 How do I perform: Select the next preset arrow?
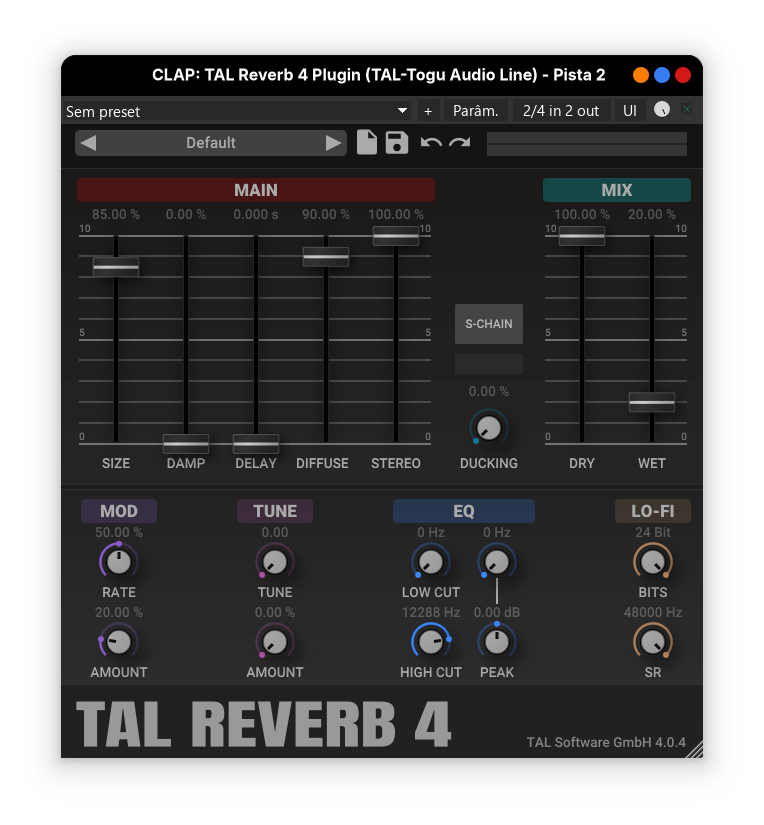pyautogui.click(x=333, y=143)
